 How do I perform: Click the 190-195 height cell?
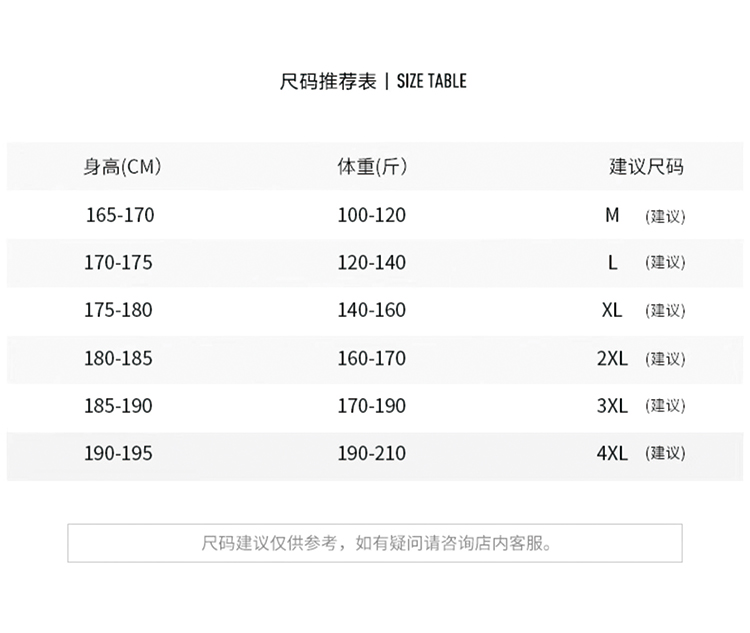[x=119, y=453]
